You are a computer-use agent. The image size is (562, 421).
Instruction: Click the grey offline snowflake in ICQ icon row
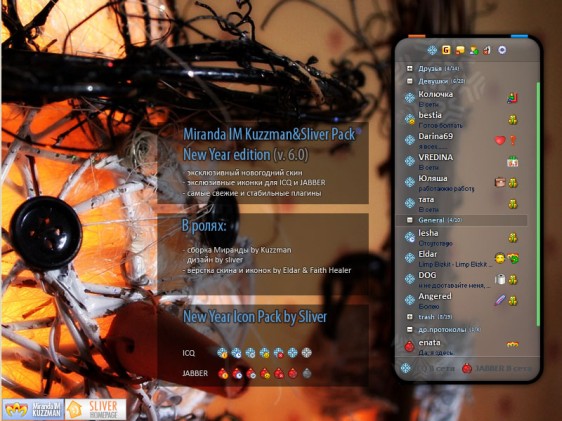pyautogui.click(x=306, y=353)
